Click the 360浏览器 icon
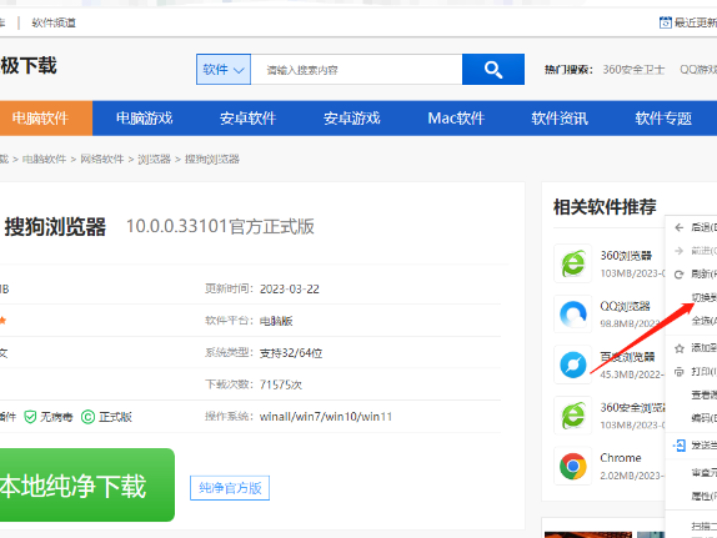717x538 pixels. coord(573,263)
